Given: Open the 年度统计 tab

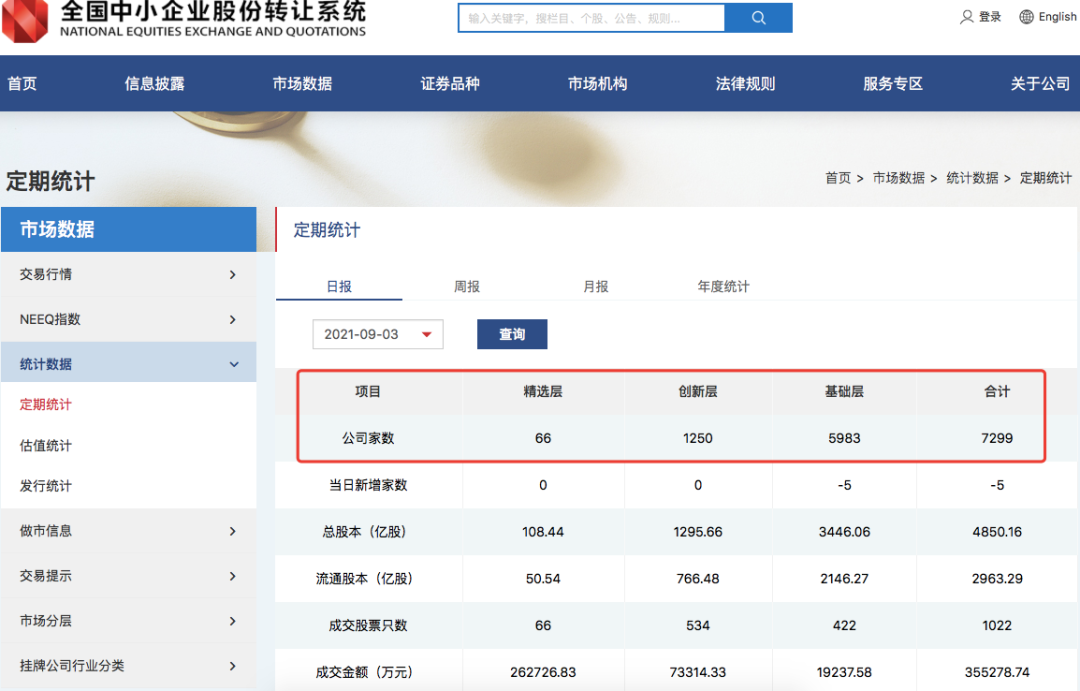Looking at the screenshot, I should [723, 287].
